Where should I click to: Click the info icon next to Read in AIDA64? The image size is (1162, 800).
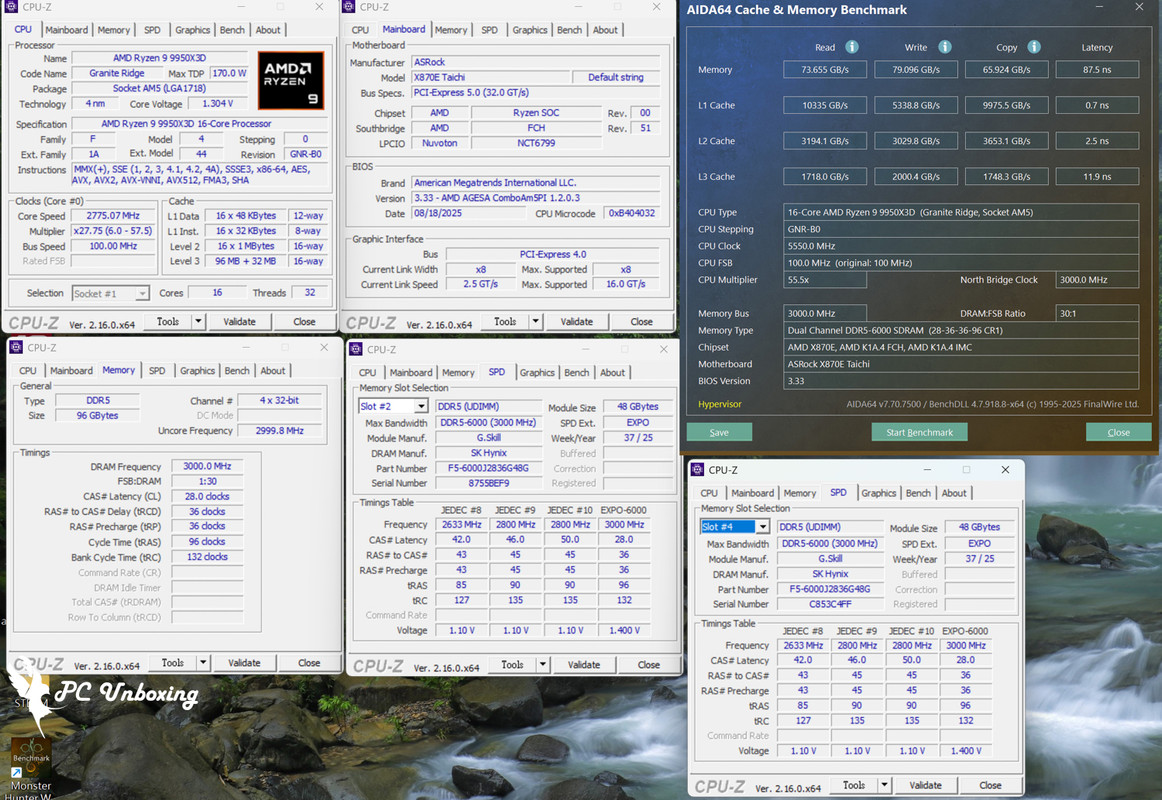coord(851,47)
